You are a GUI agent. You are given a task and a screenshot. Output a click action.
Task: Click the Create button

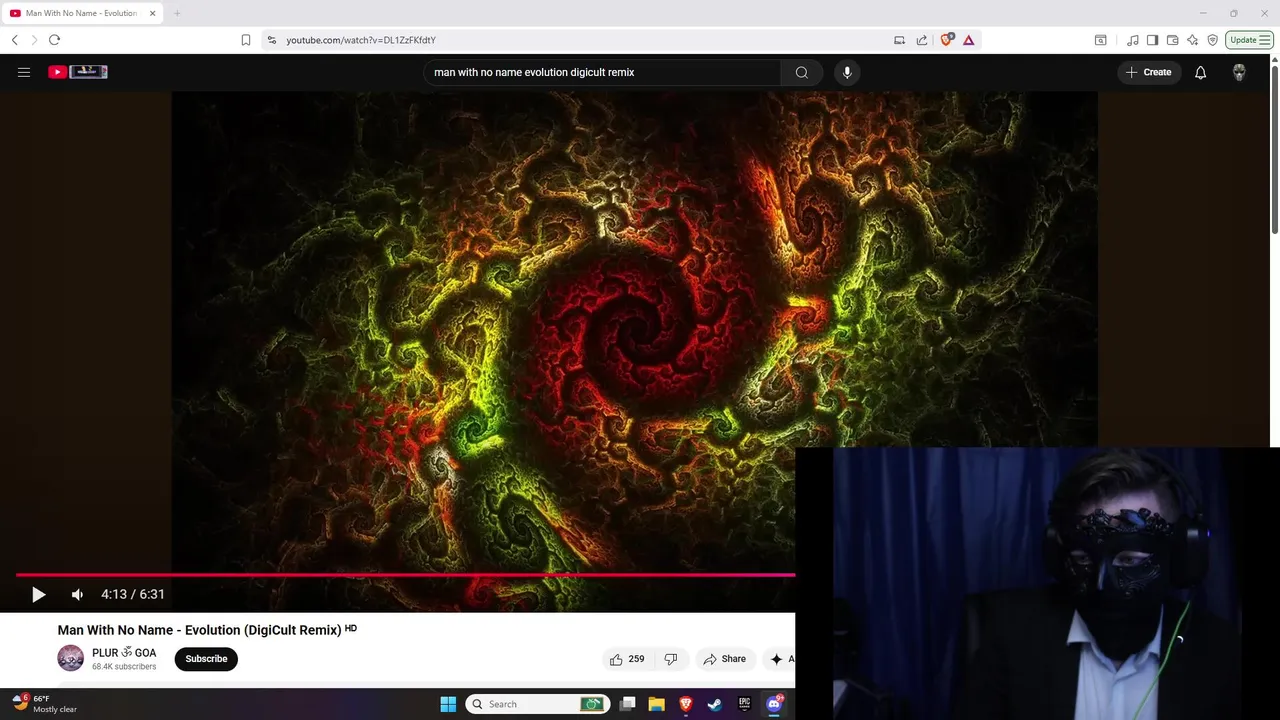(x=1149, y=72)
